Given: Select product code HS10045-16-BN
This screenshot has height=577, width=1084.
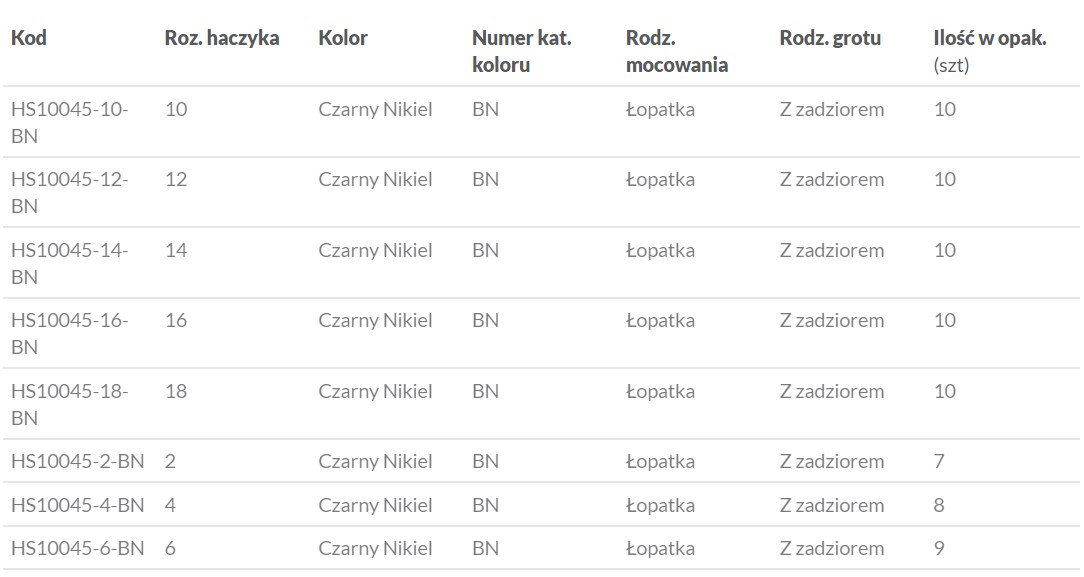Looking at the screenshot, I should 70,333.
